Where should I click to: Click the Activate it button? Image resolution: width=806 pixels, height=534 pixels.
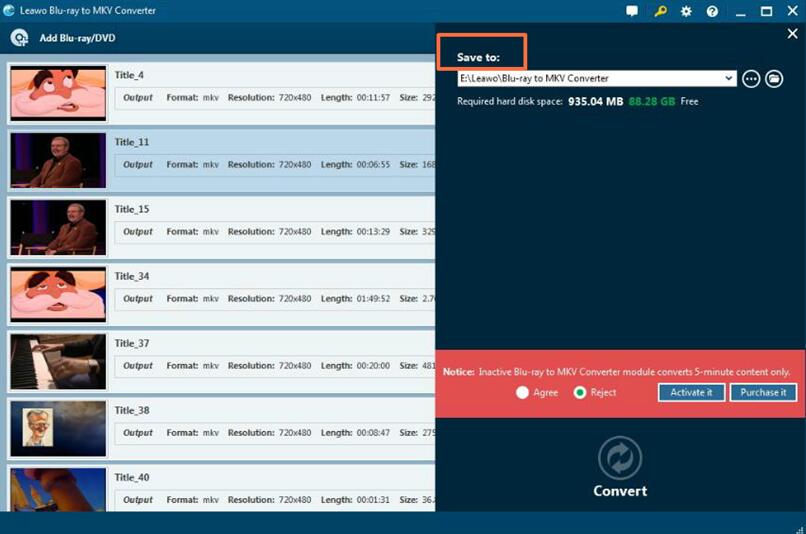[691, 392]
